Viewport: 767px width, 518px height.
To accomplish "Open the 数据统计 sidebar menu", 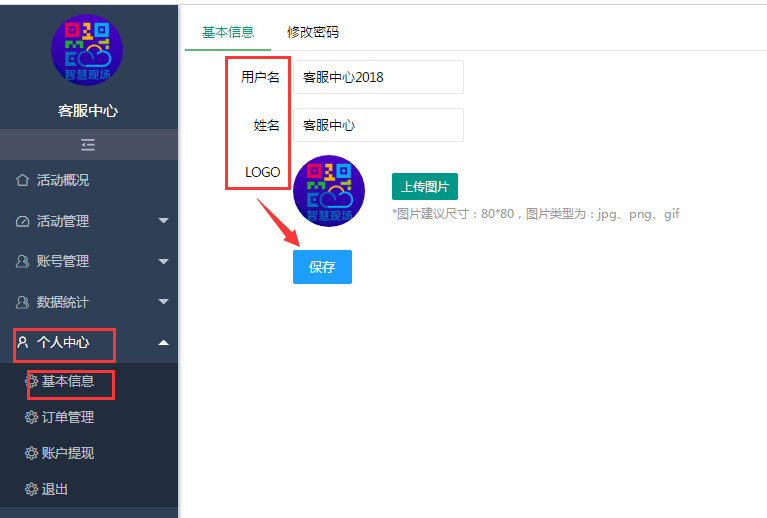I will coord(89,302).
